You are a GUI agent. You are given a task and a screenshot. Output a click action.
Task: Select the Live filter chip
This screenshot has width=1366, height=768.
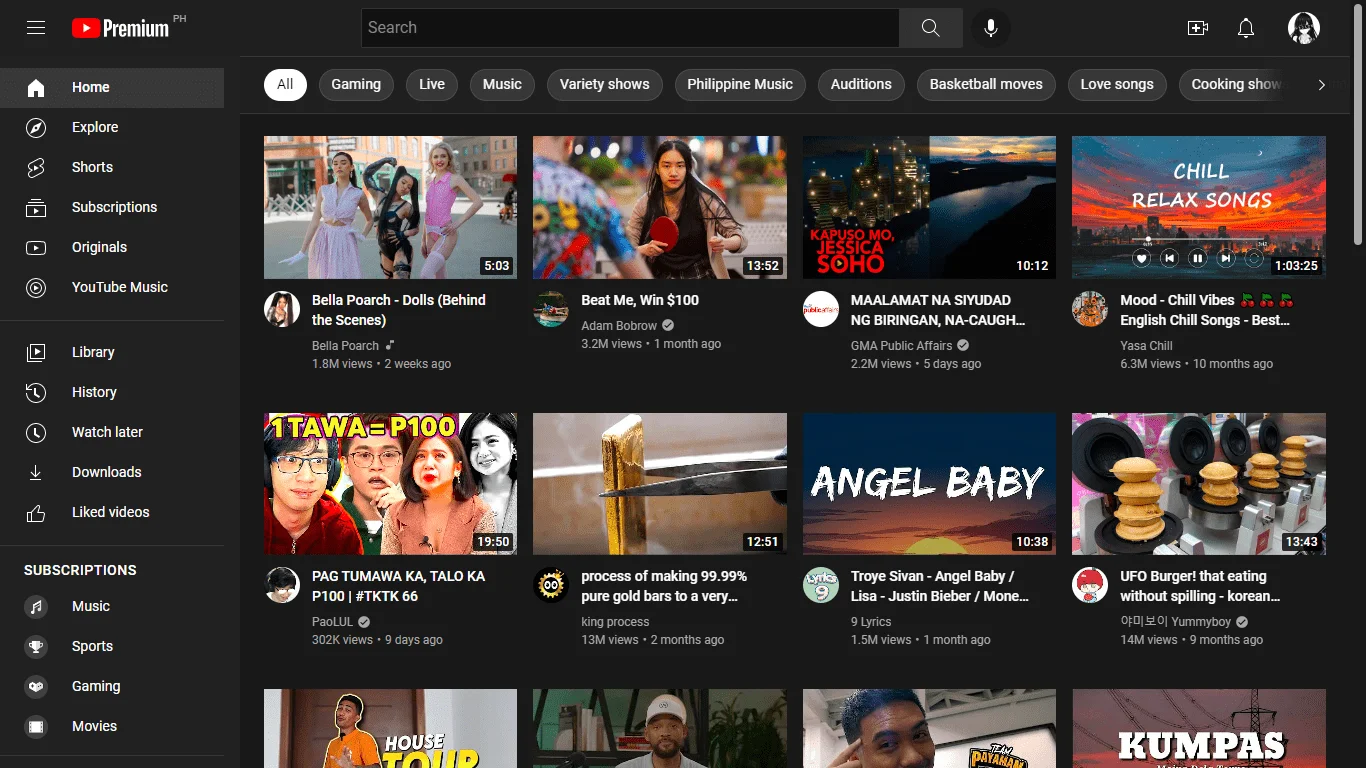432,84
